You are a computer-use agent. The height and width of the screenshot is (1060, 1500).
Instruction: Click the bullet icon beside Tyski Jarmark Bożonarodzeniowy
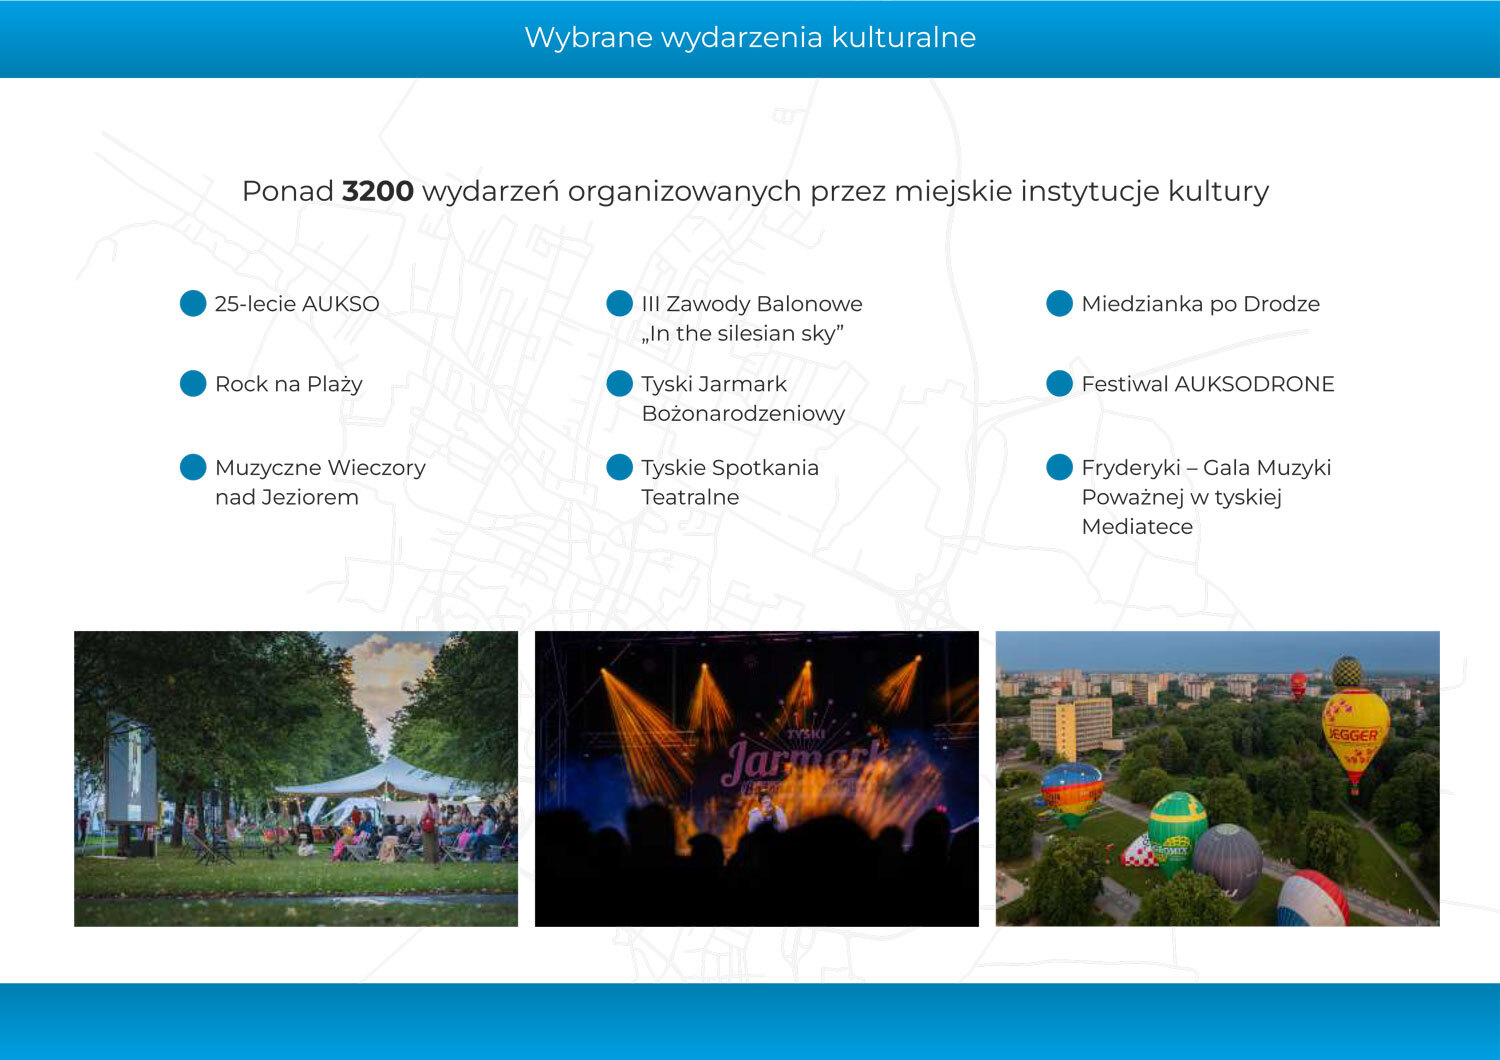[x=619, y=383]
